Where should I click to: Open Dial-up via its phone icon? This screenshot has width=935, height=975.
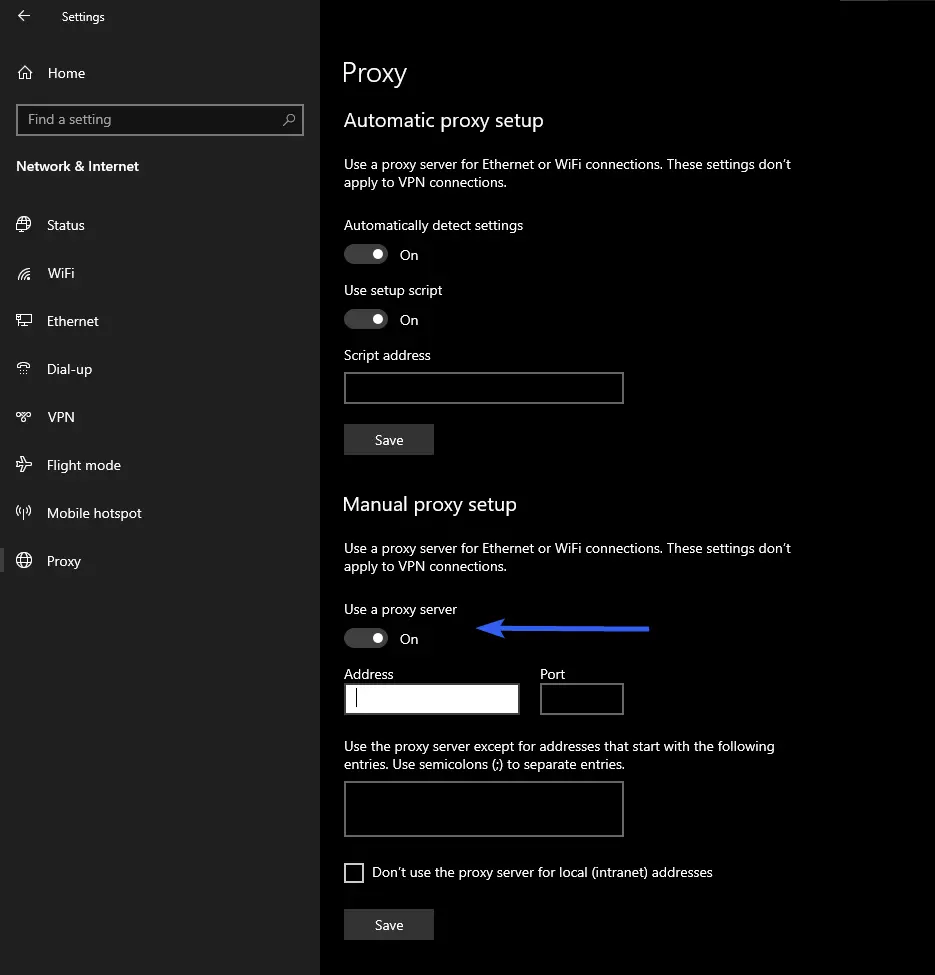coord(24,369)
